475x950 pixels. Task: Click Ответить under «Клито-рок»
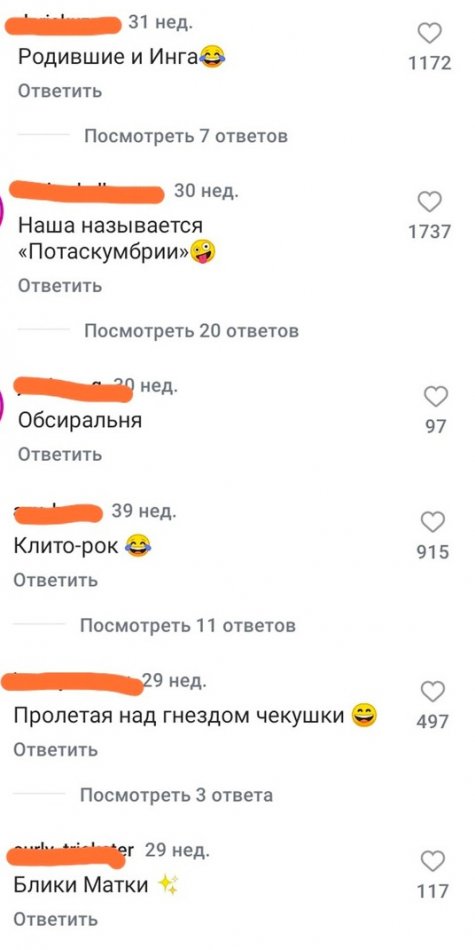click(56, 580)
